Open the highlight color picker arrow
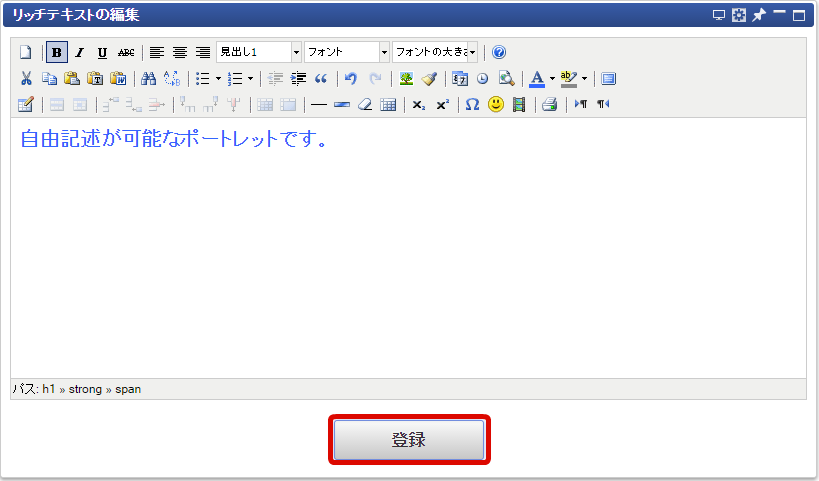819x481 pixels. tap(584, 78)
